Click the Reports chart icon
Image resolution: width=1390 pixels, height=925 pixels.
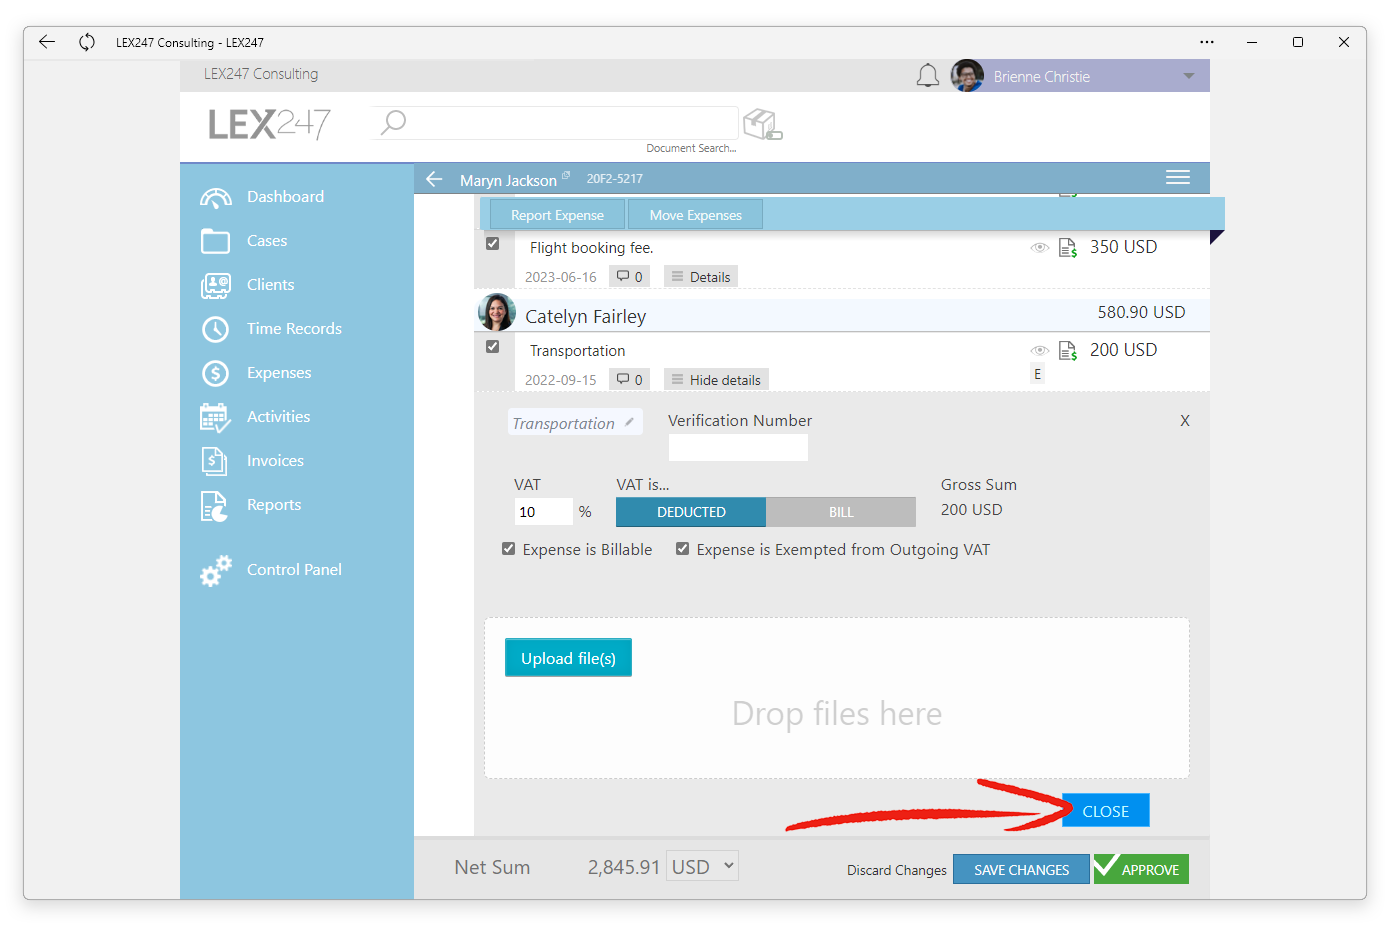click(x=214, y=506)
